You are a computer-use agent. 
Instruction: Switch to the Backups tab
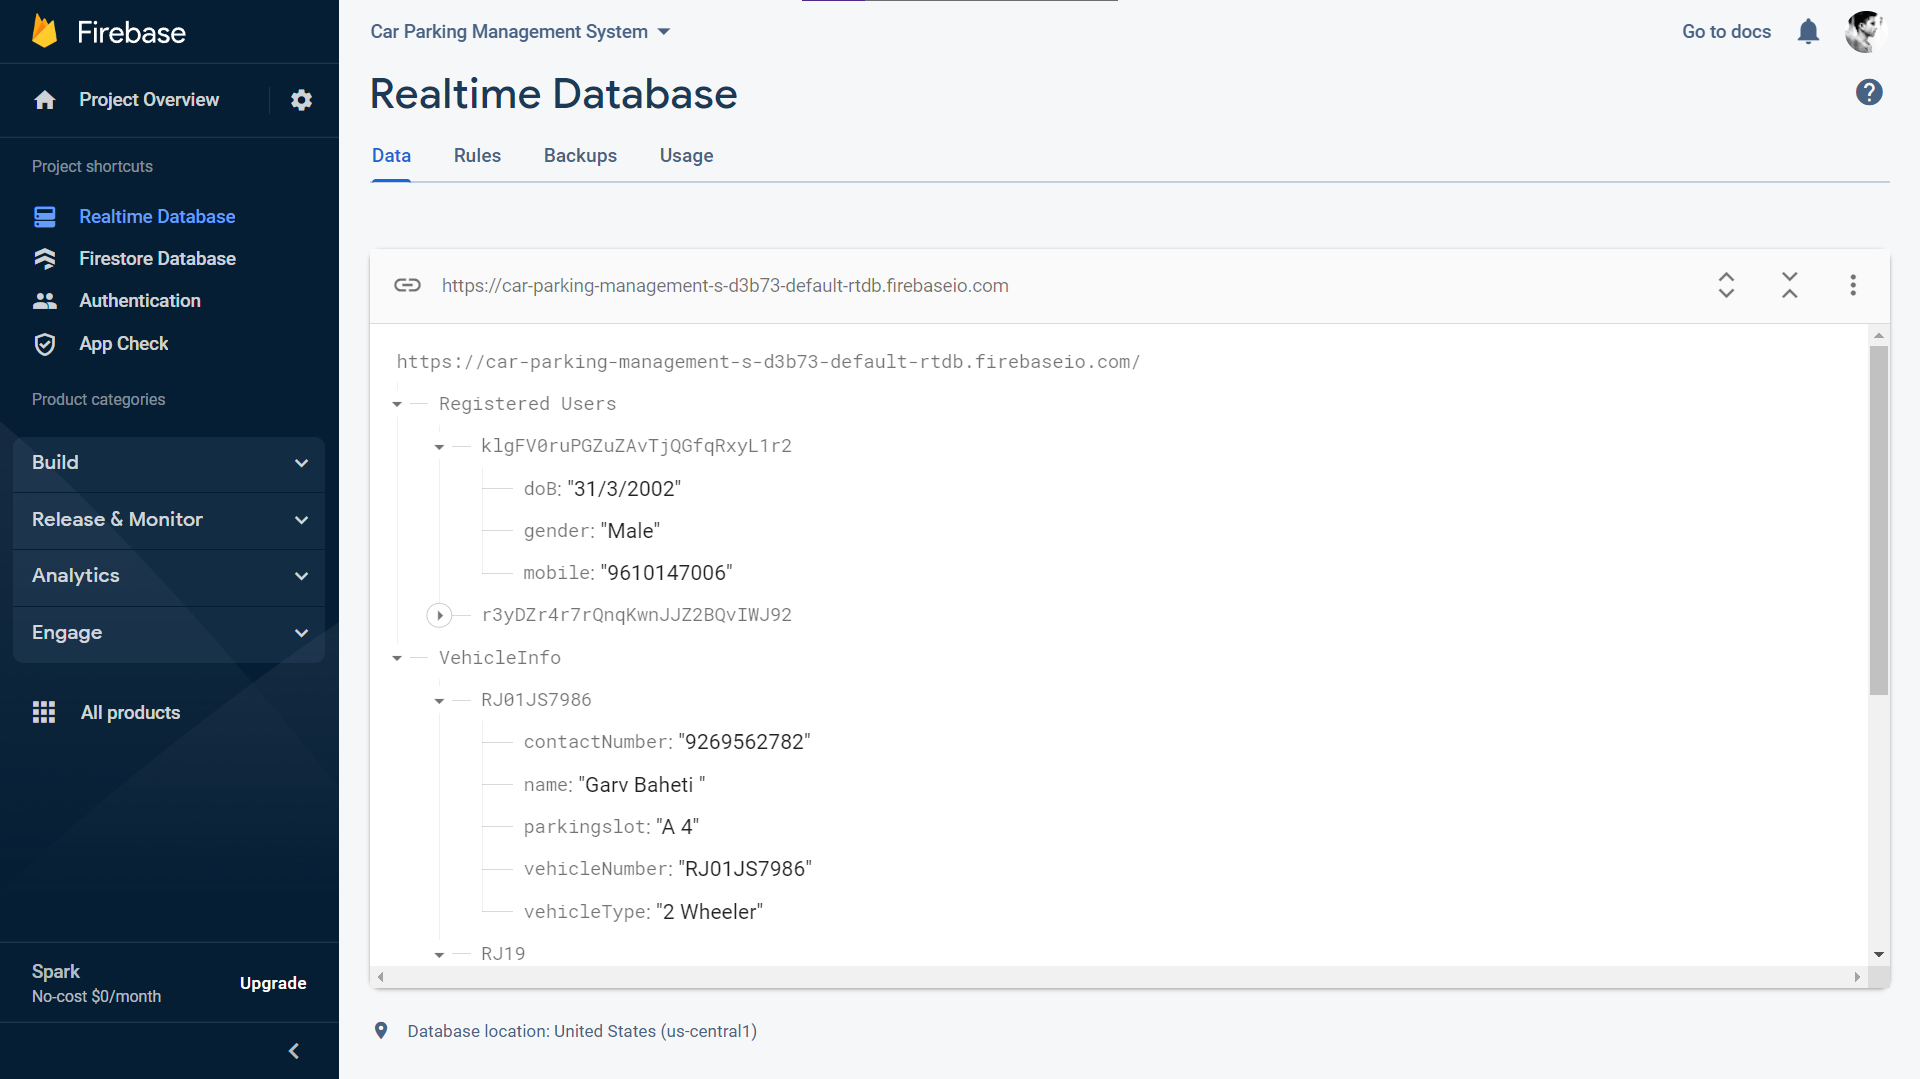tap(580, 156)
